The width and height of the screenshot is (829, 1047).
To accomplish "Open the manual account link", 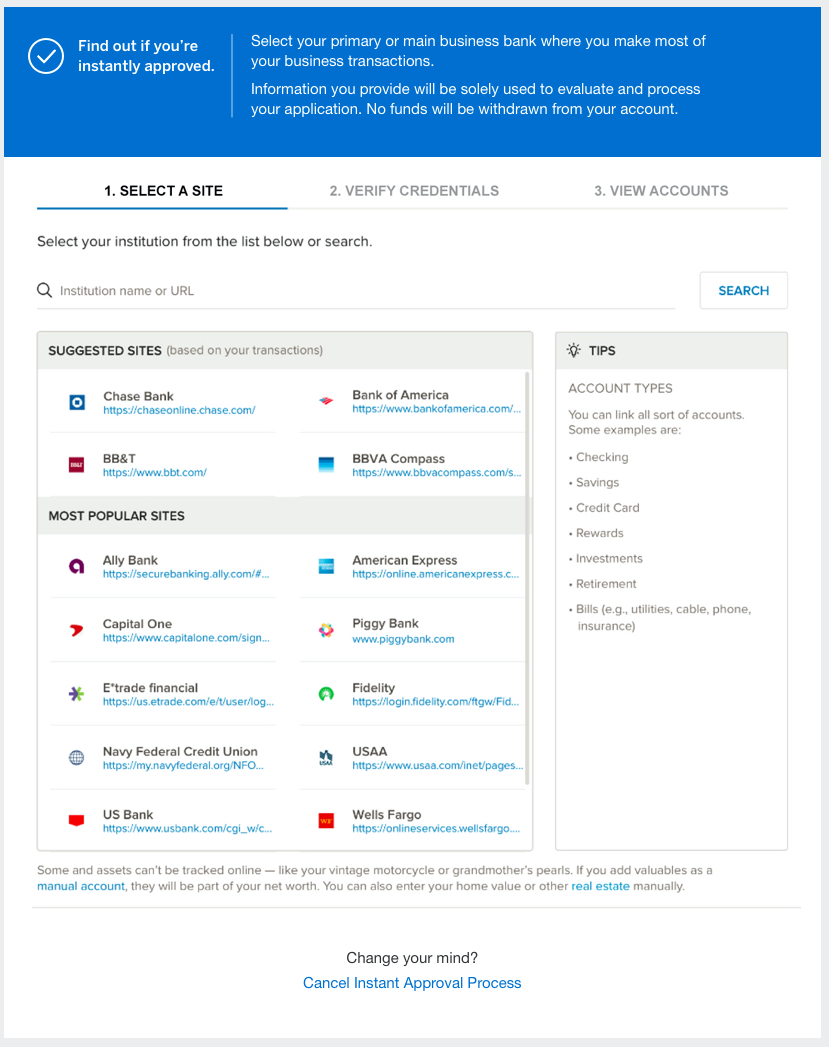I will tap(81, 886).
